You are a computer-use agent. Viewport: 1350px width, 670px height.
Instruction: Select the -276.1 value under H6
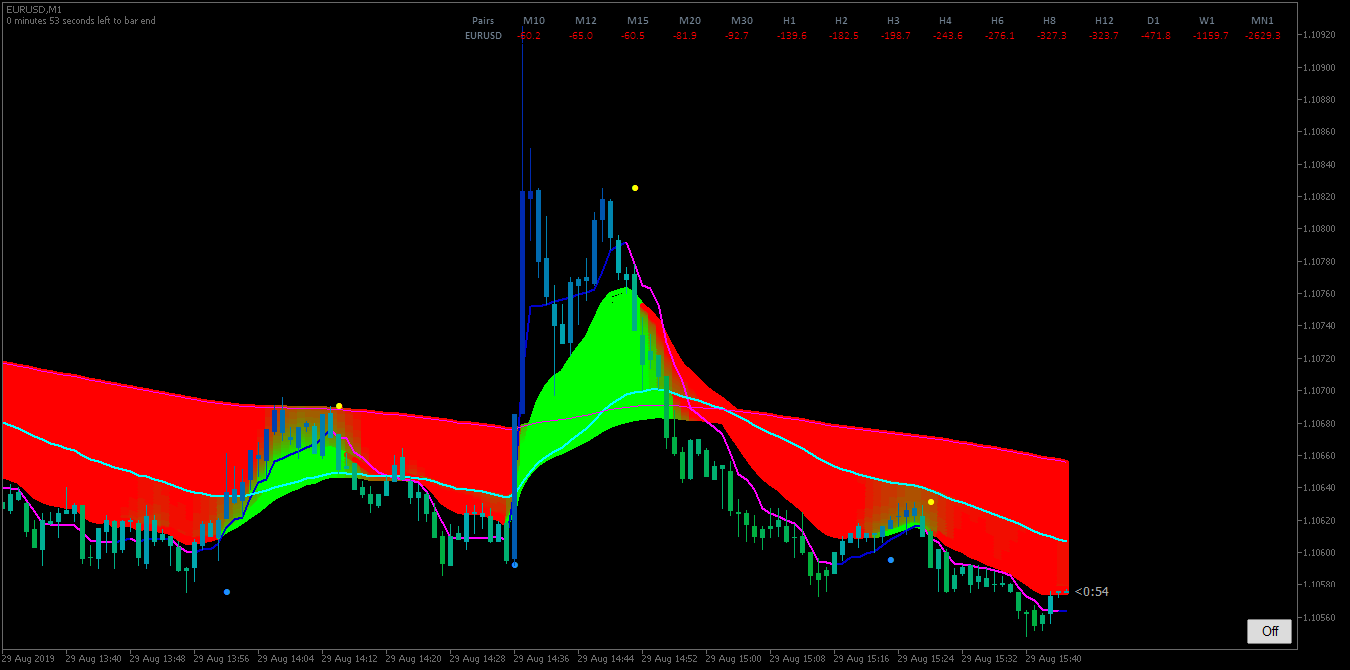tap(1000, 36)
